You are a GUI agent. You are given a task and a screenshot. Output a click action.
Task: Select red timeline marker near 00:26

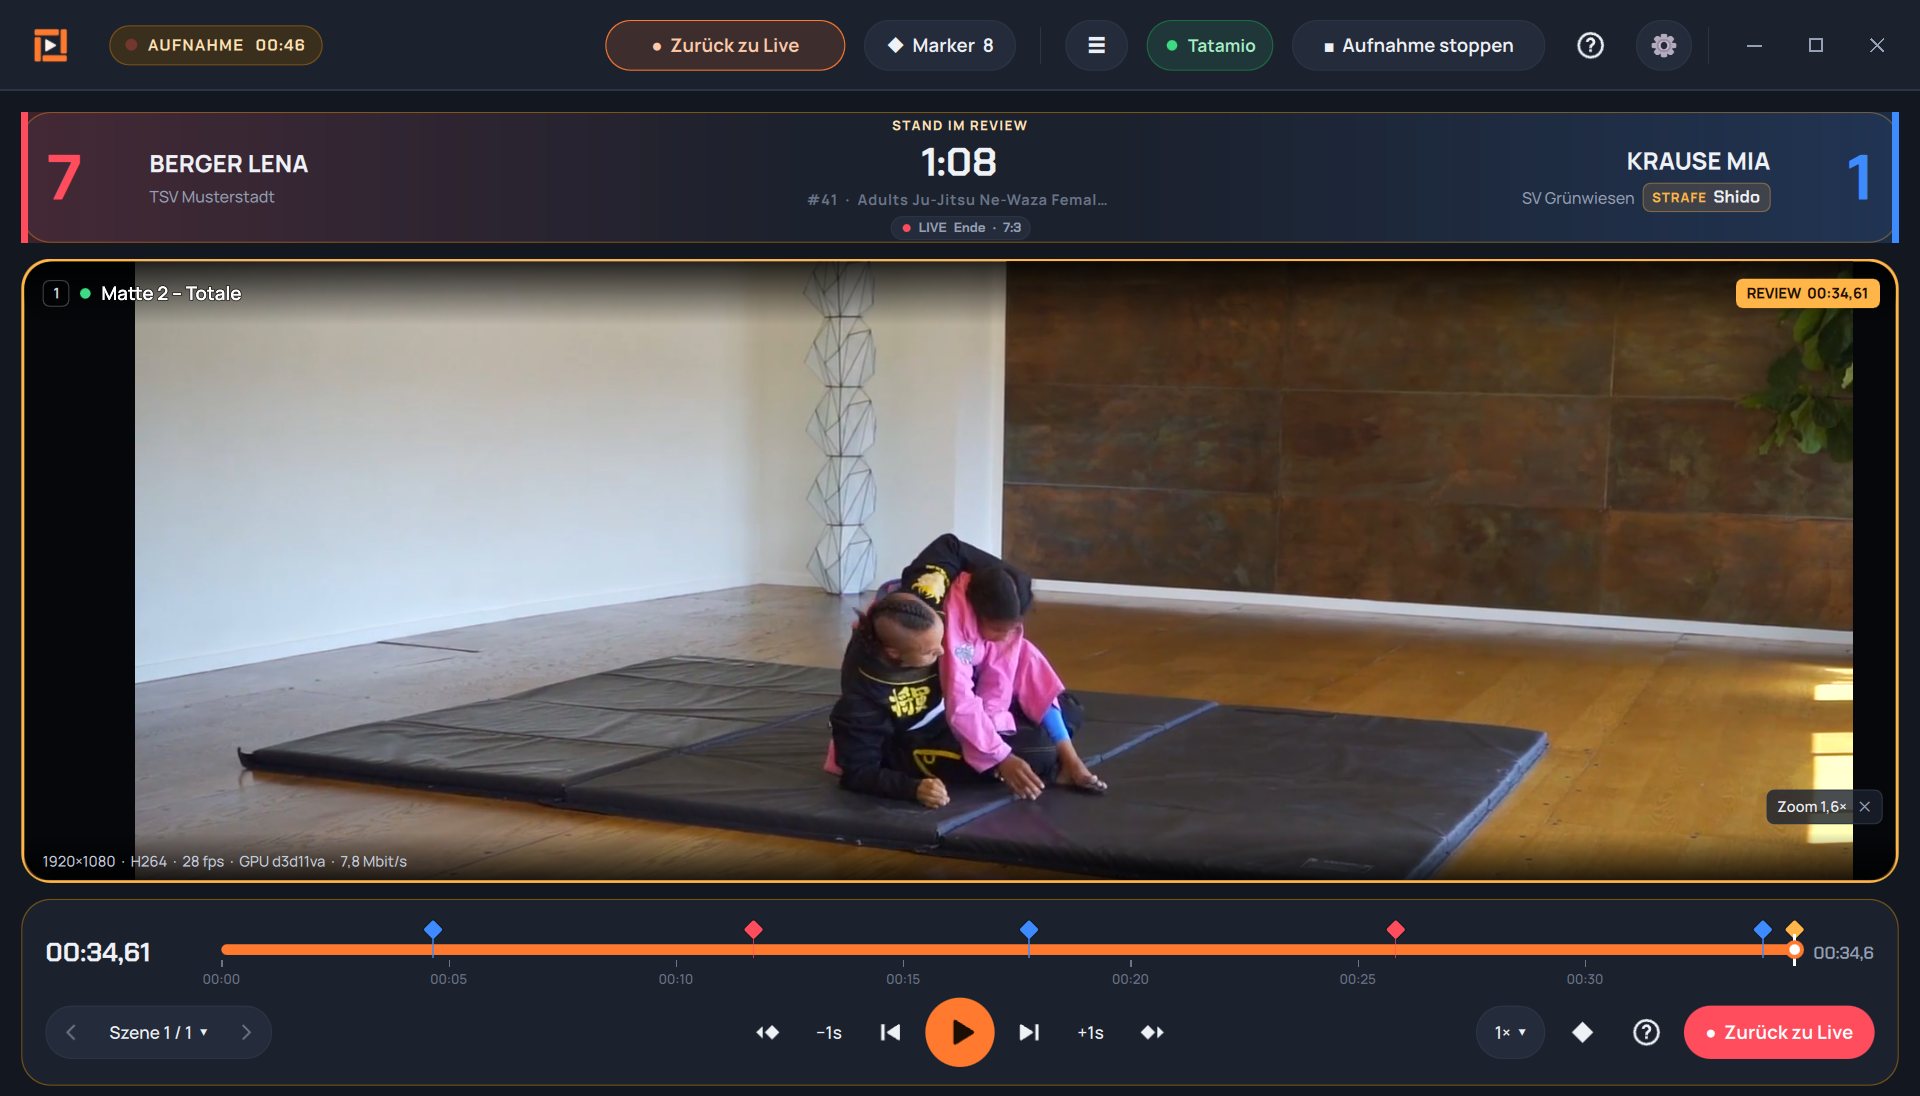[x=1395, y=930]
